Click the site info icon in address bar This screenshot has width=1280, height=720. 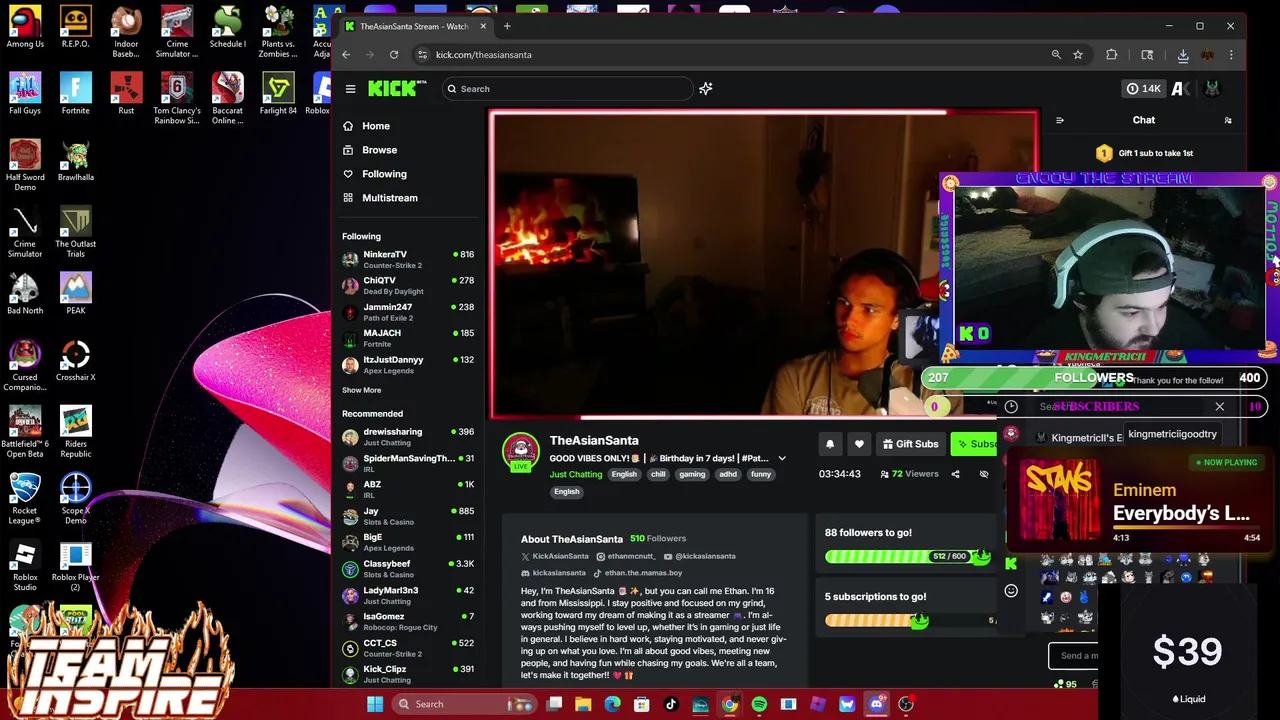click(x=422, y=55)
